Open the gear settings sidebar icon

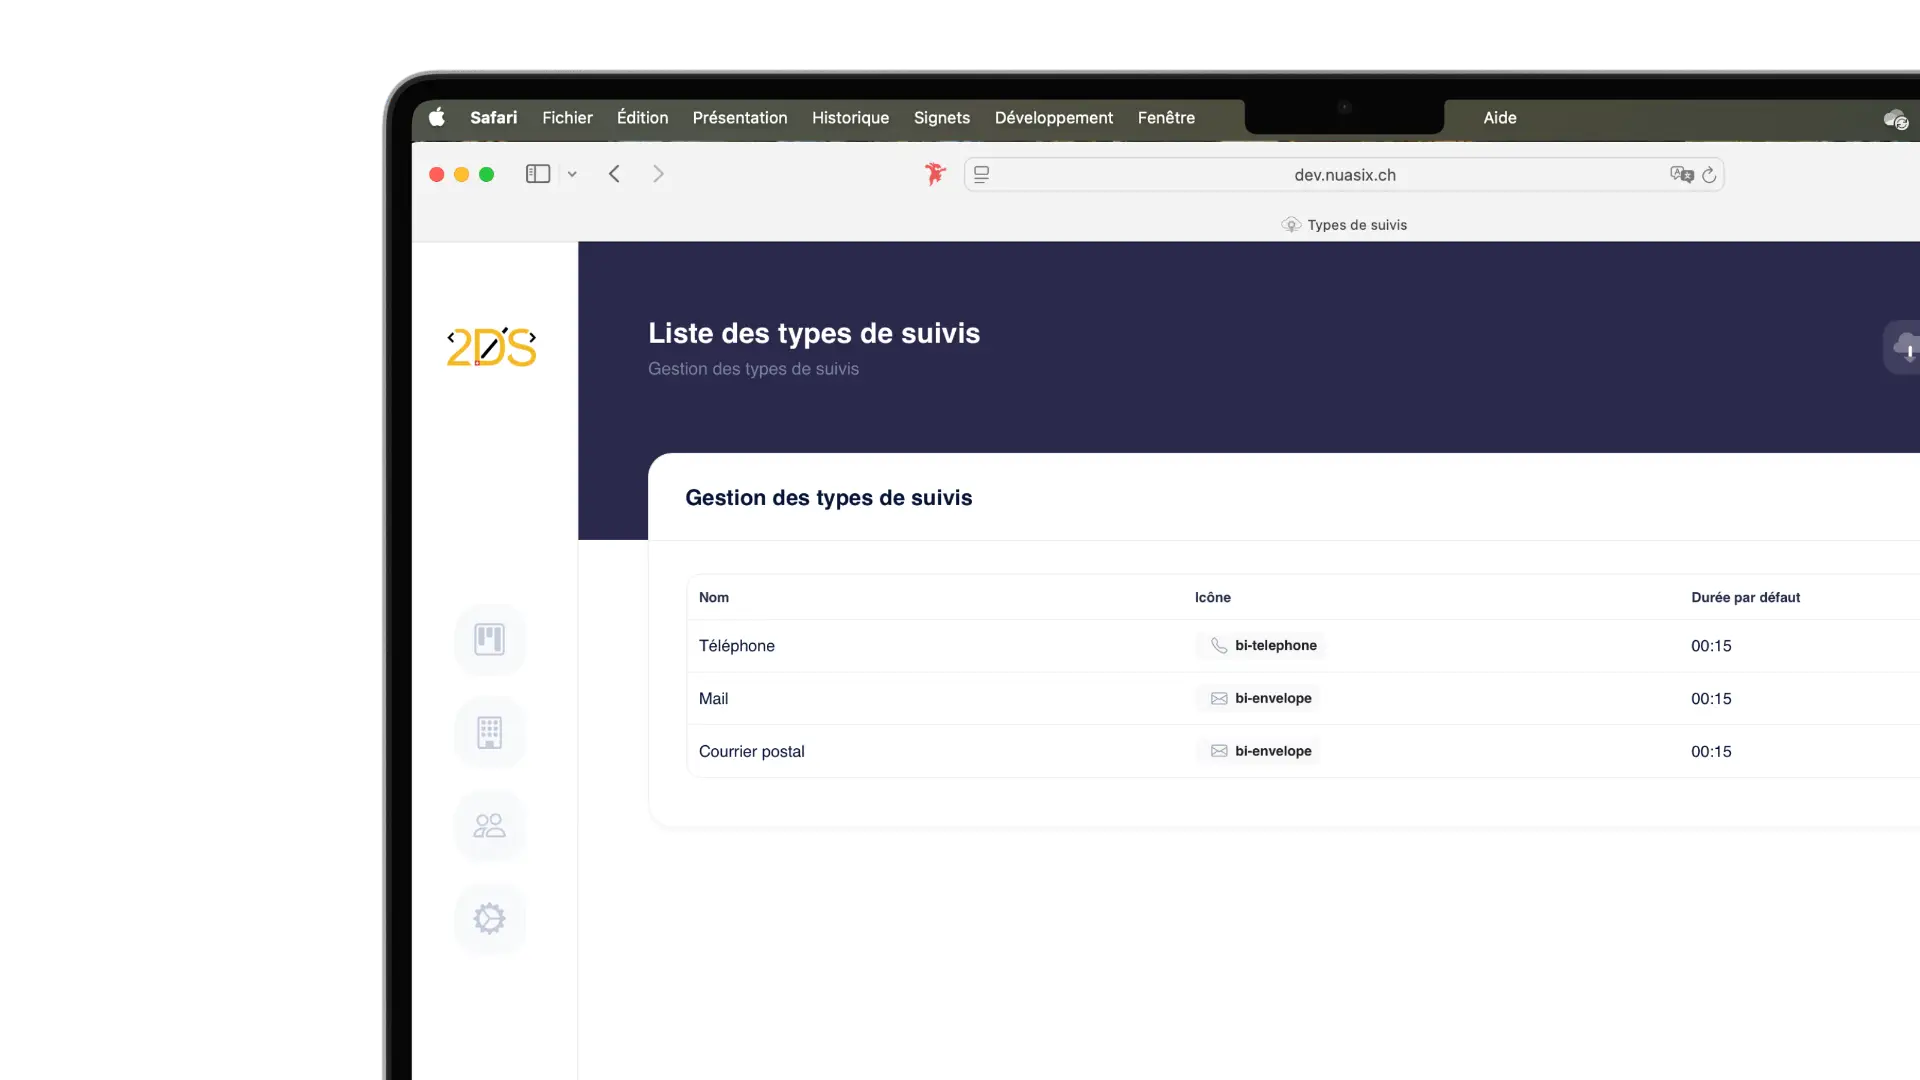[490, 918]
